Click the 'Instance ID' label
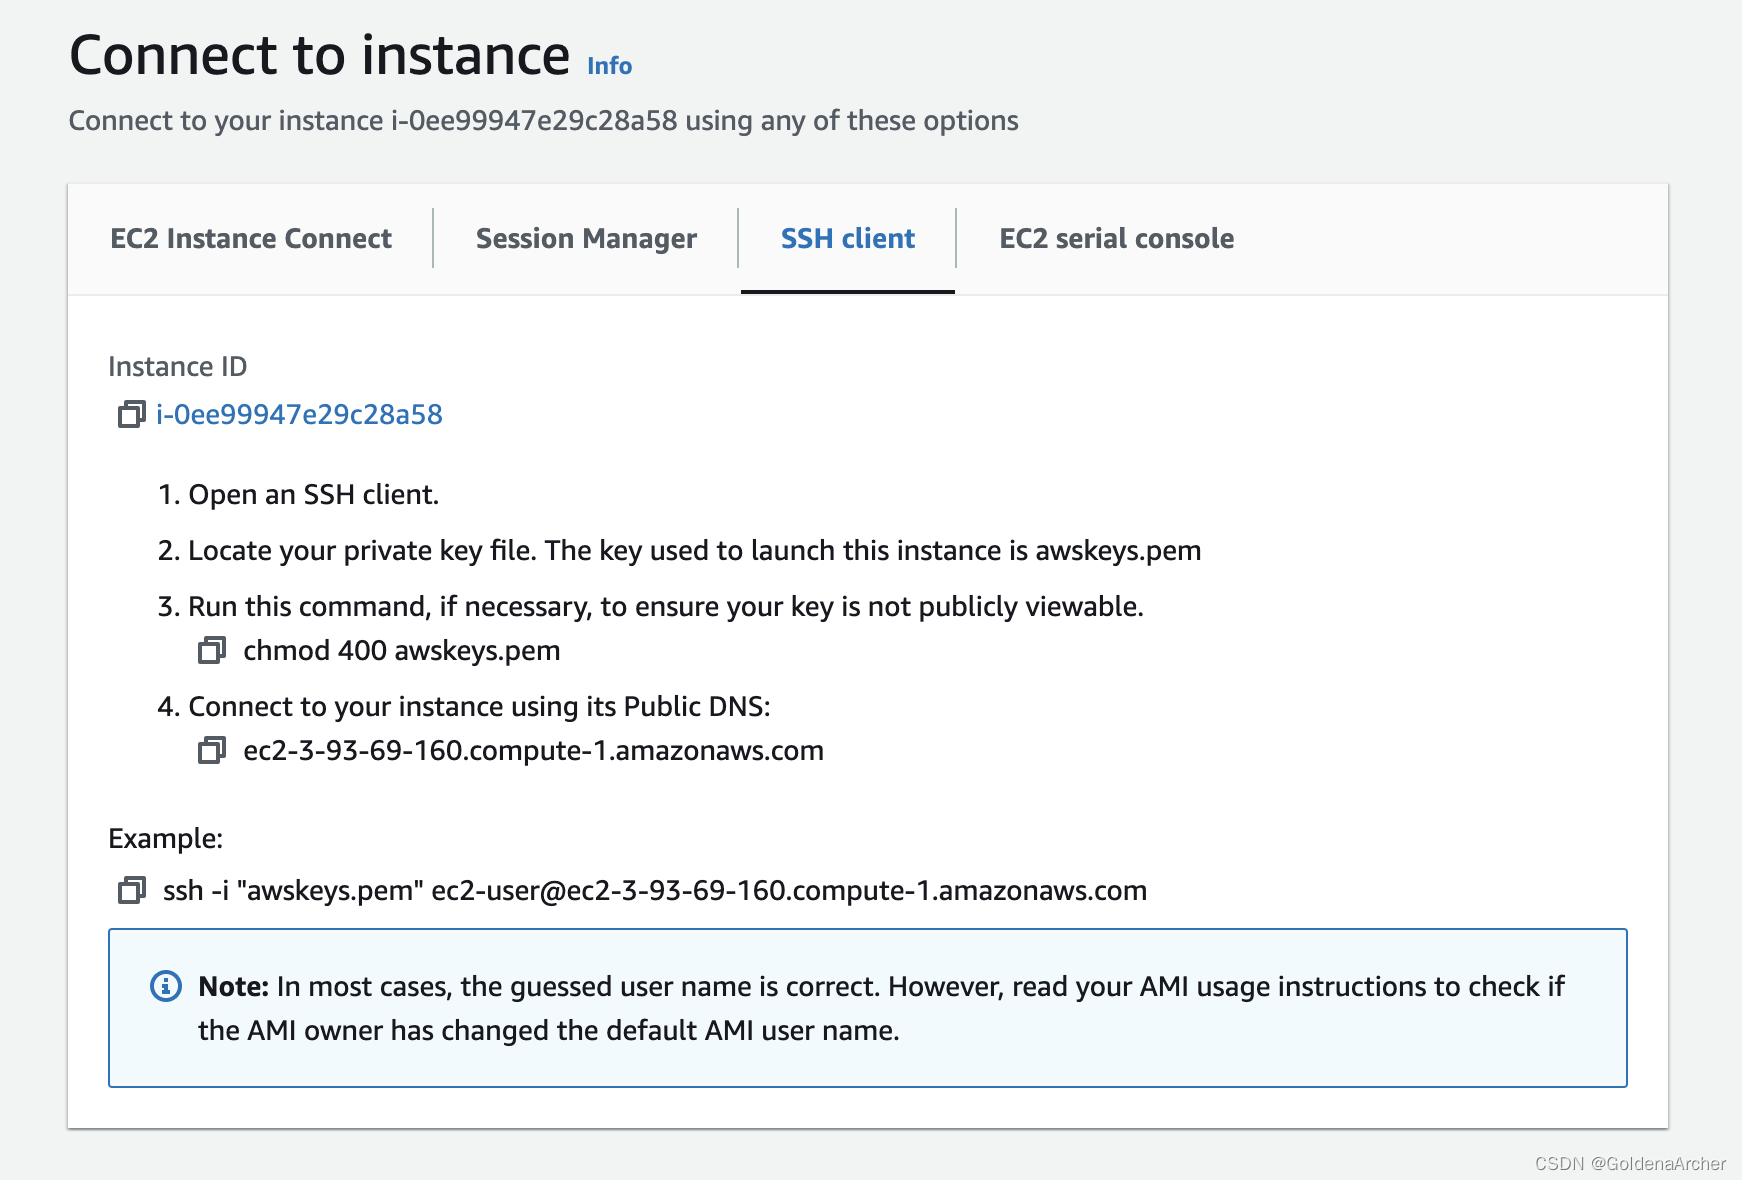The height and width of the screenshot is (1180, 1742). 178,366
